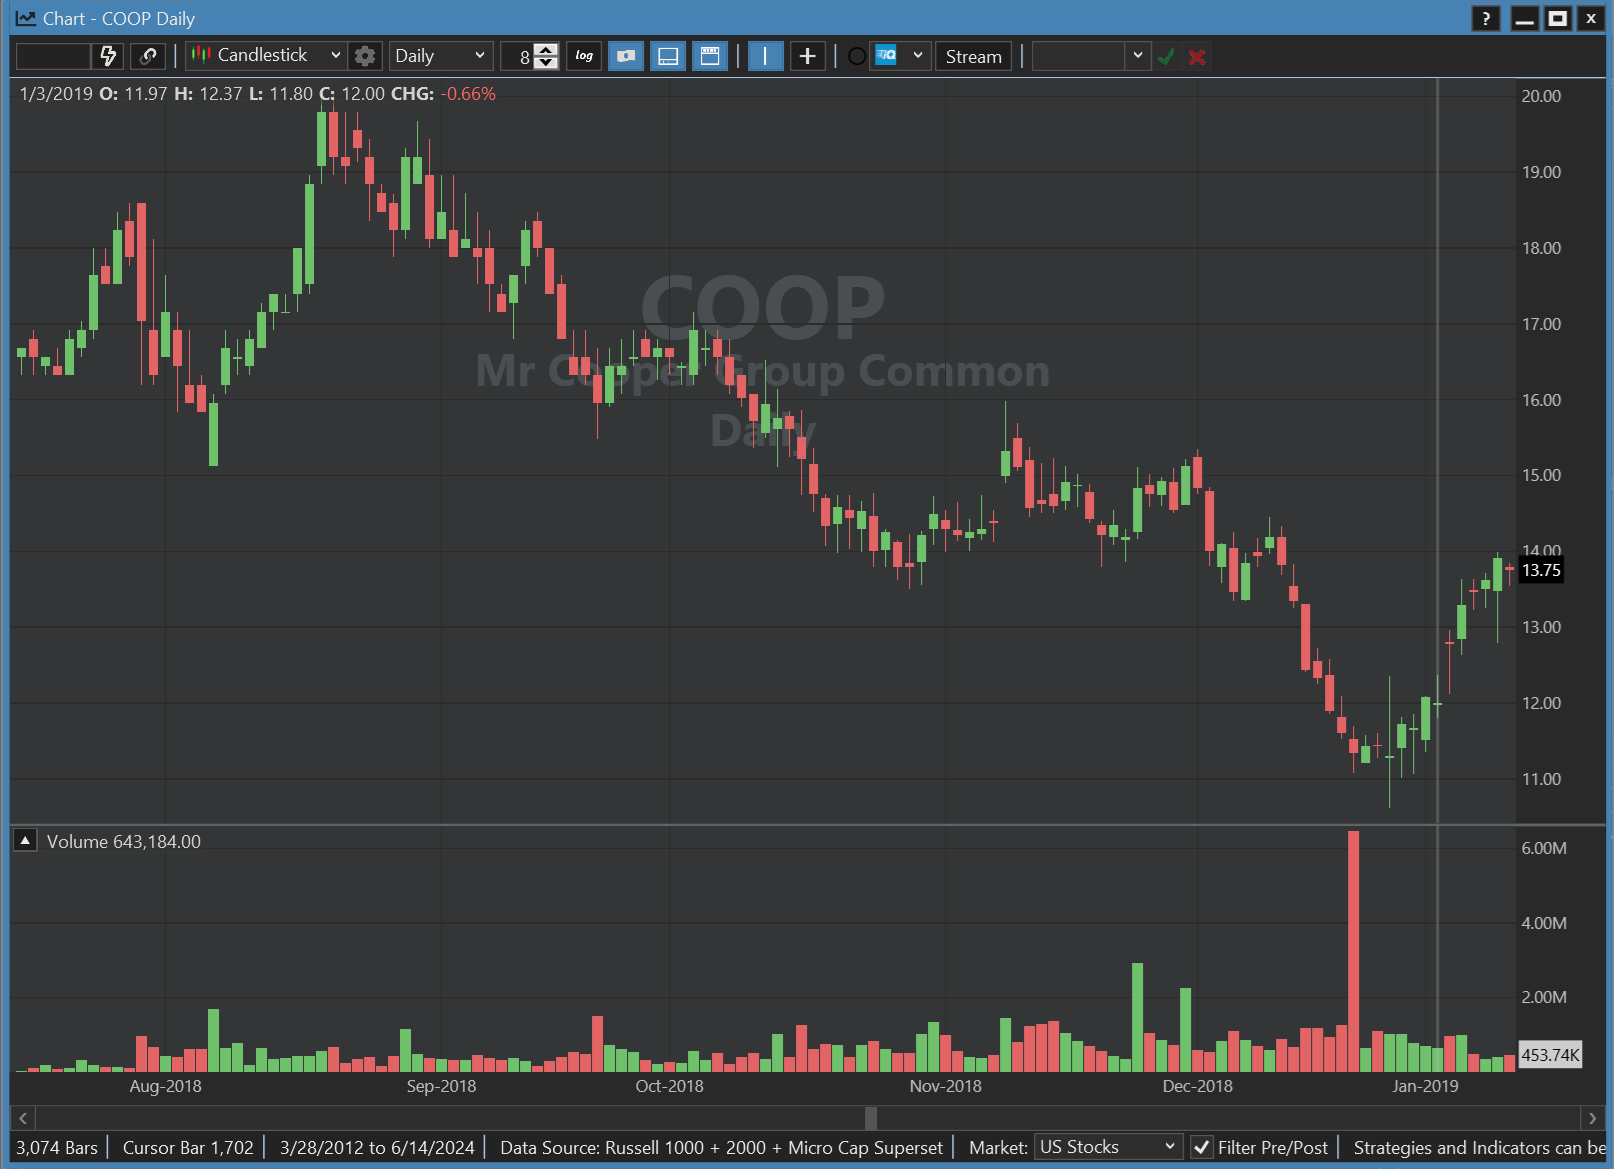Click the green checkmark apply icon

(1166, 57)
